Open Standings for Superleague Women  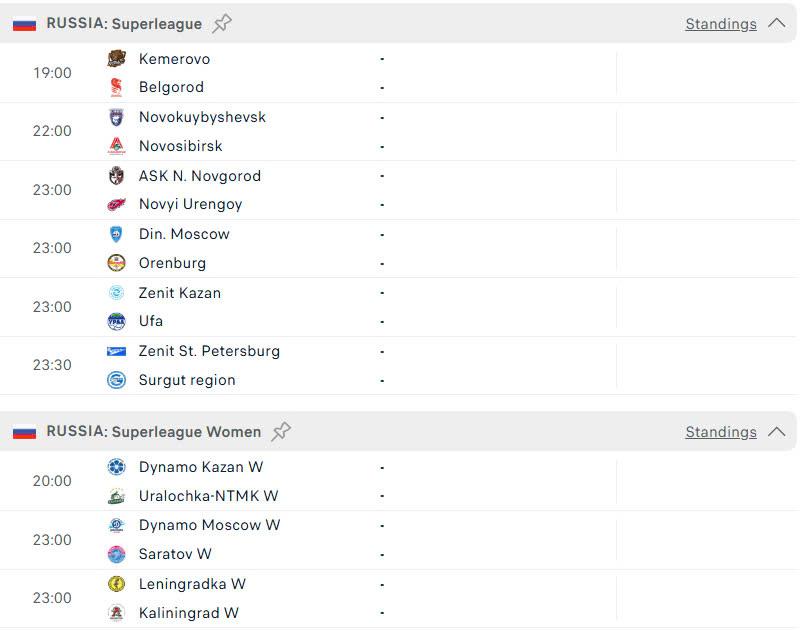click(x=720, y=433)
